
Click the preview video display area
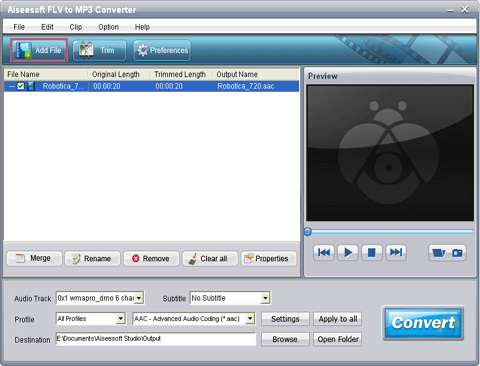point(390,153)
